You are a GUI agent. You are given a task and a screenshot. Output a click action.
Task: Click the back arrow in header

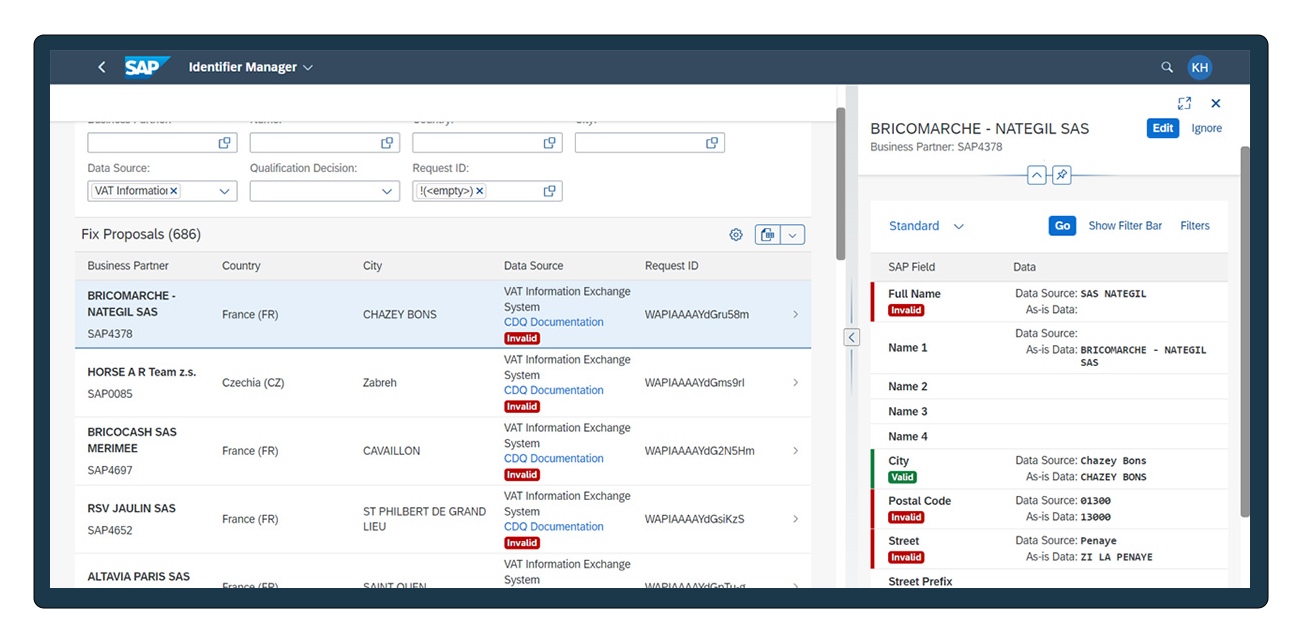[101, 67]
